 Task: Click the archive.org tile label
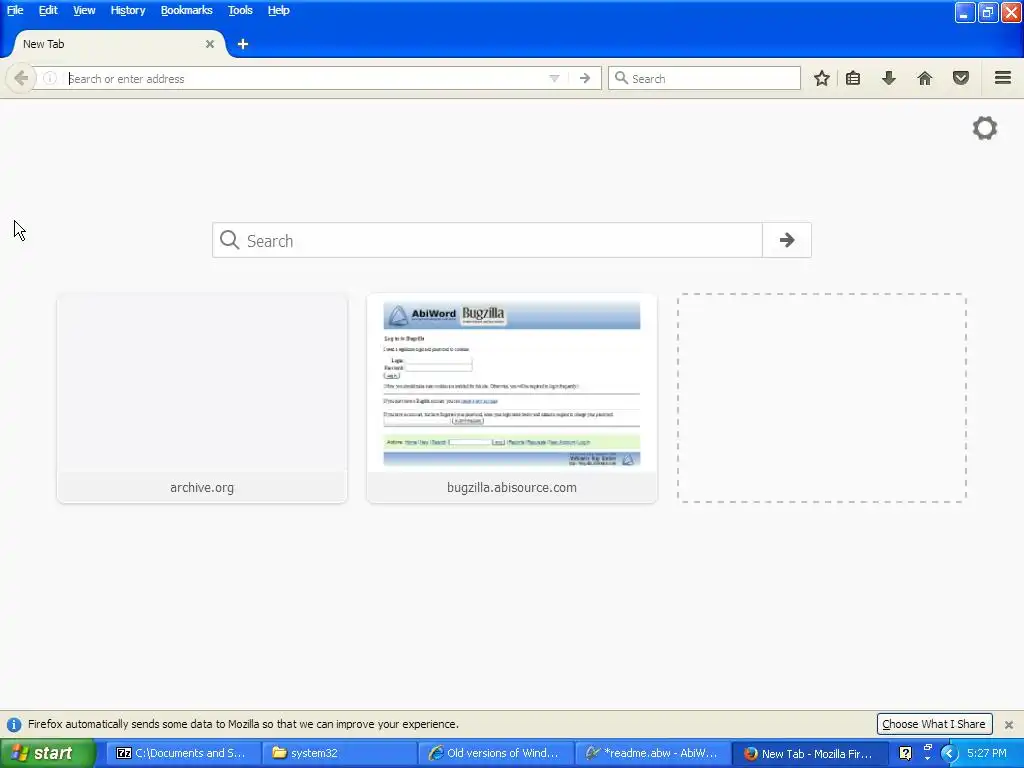(202, 487)
